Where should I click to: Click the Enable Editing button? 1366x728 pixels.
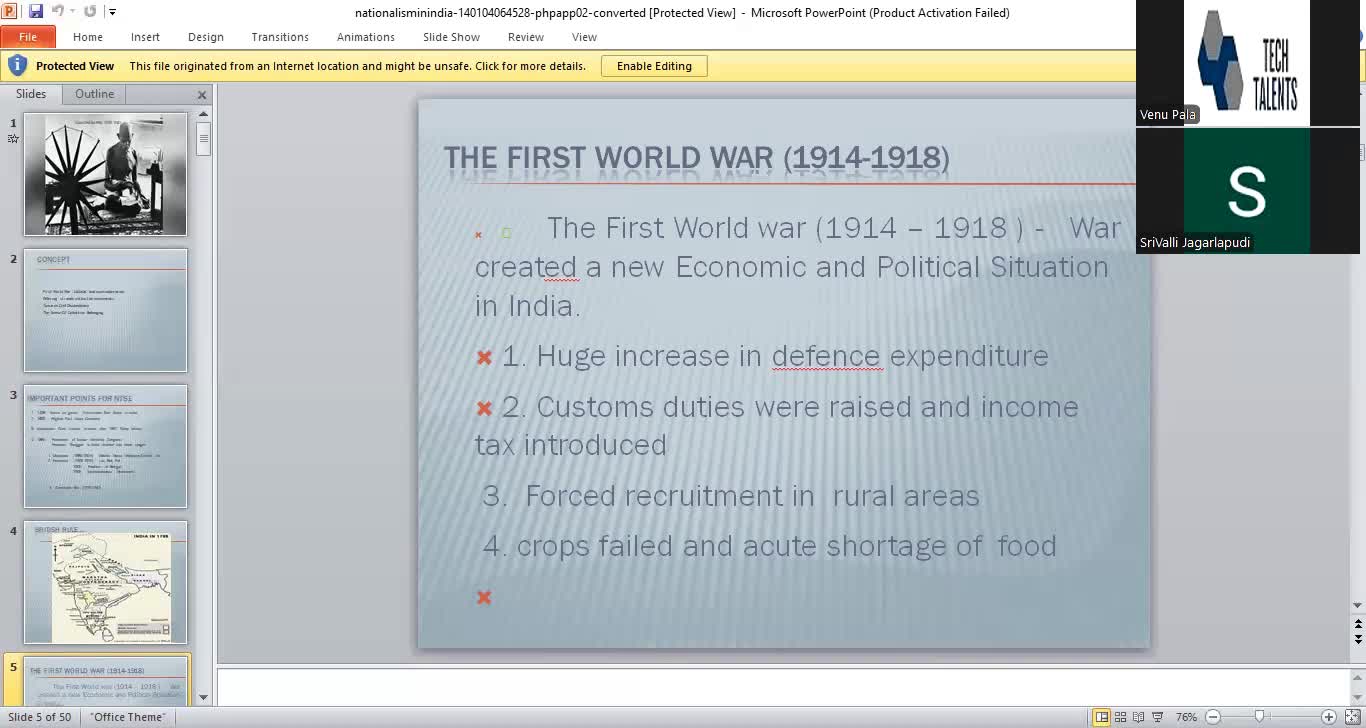pos(654,66)
